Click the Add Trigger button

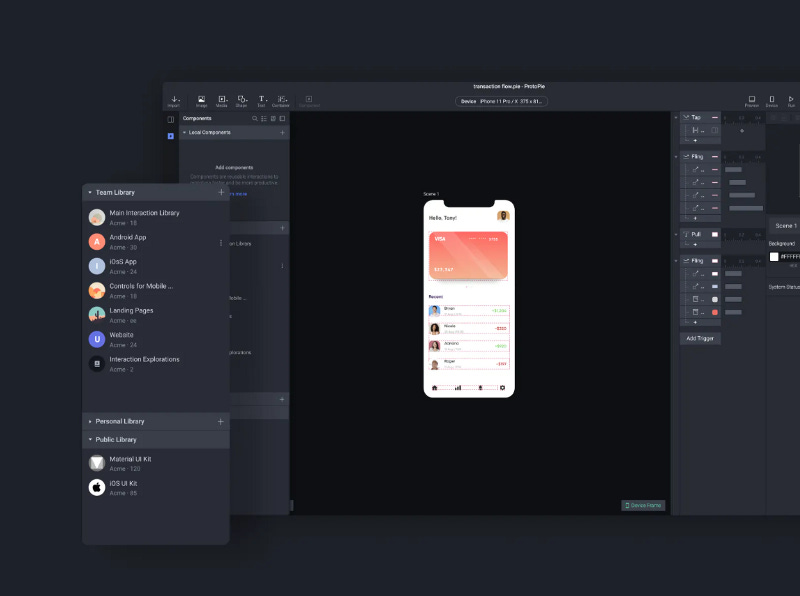[x=700, y=338]
